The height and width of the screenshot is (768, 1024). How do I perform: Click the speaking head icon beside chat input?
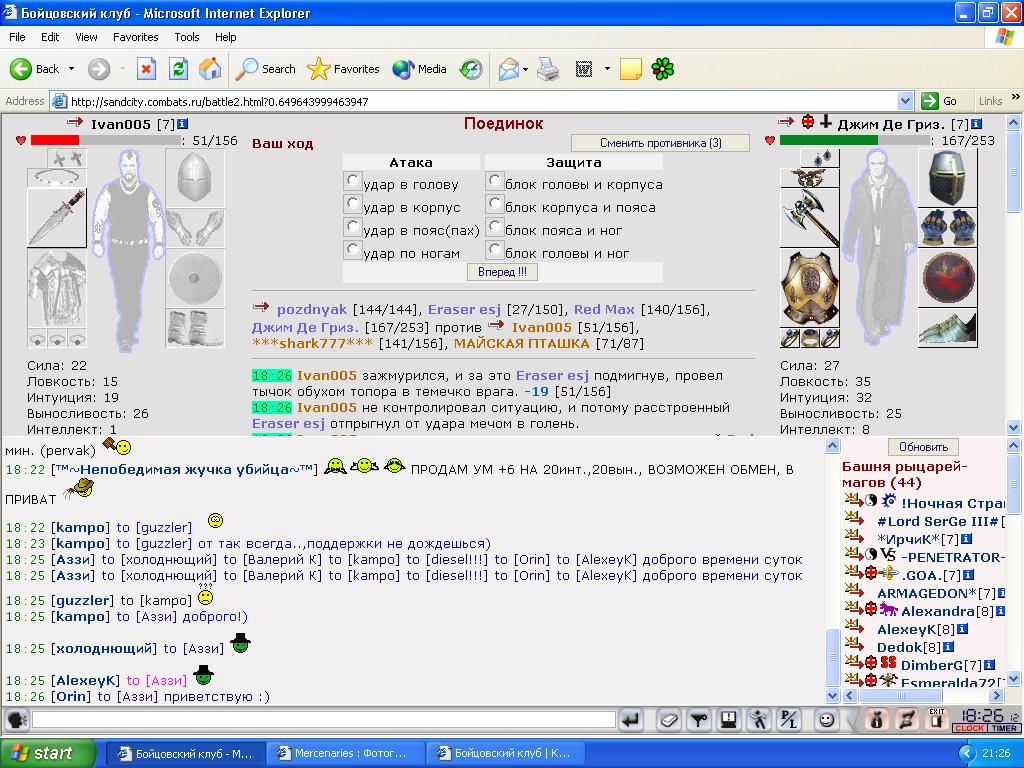[16, 720]
